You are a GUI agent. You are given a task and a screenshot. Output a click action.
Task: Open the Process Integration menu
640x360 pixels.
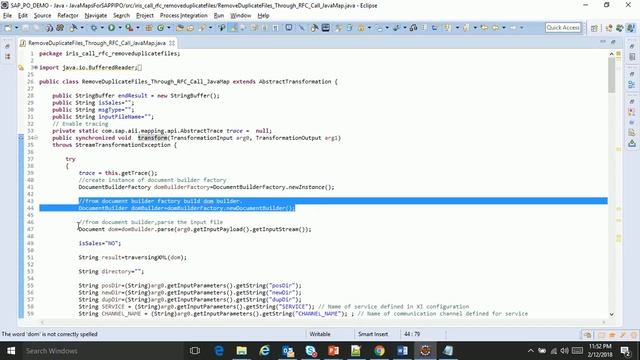tap(184, 16)
